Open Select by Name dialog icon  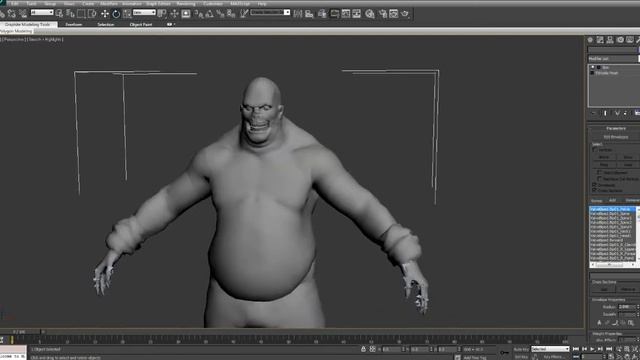click(70, 14)
